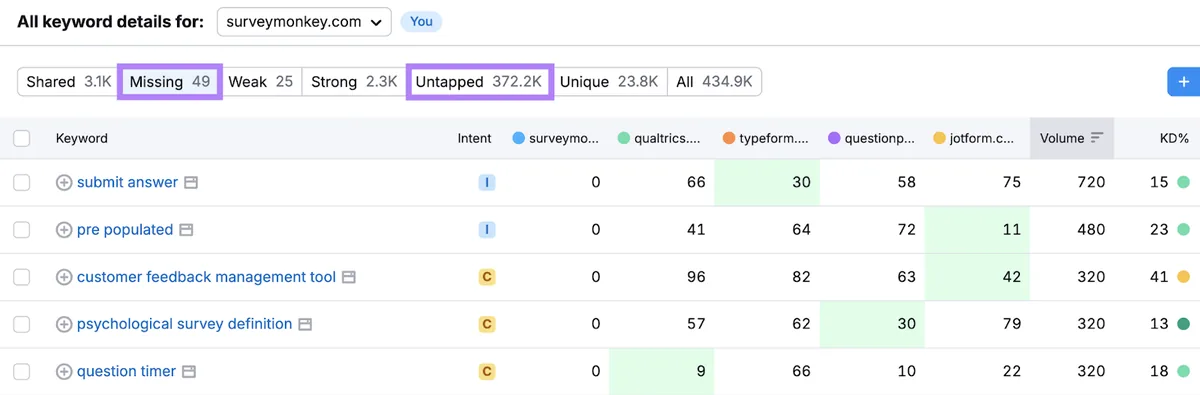The height and width of the screenshot is (395, 1200).
Task: Click intent badge I for 'submit answer'
Action: pyautogui.click(x=487, y=182)
